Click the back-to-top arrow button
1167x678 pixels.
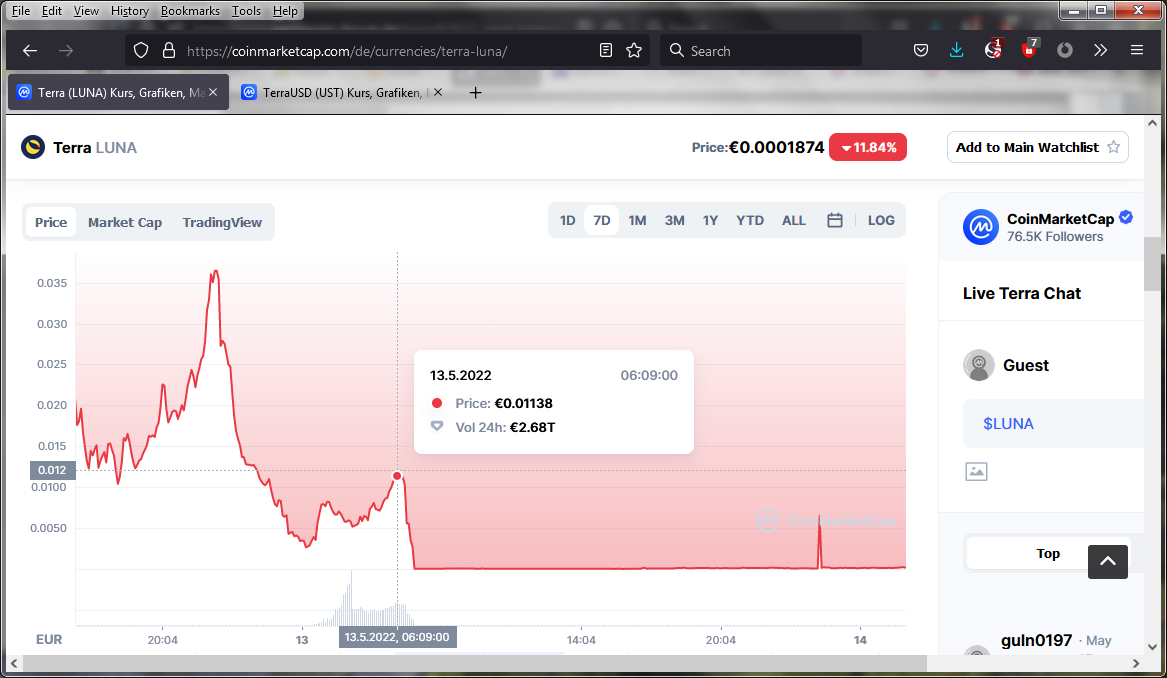pos(1107,561)
